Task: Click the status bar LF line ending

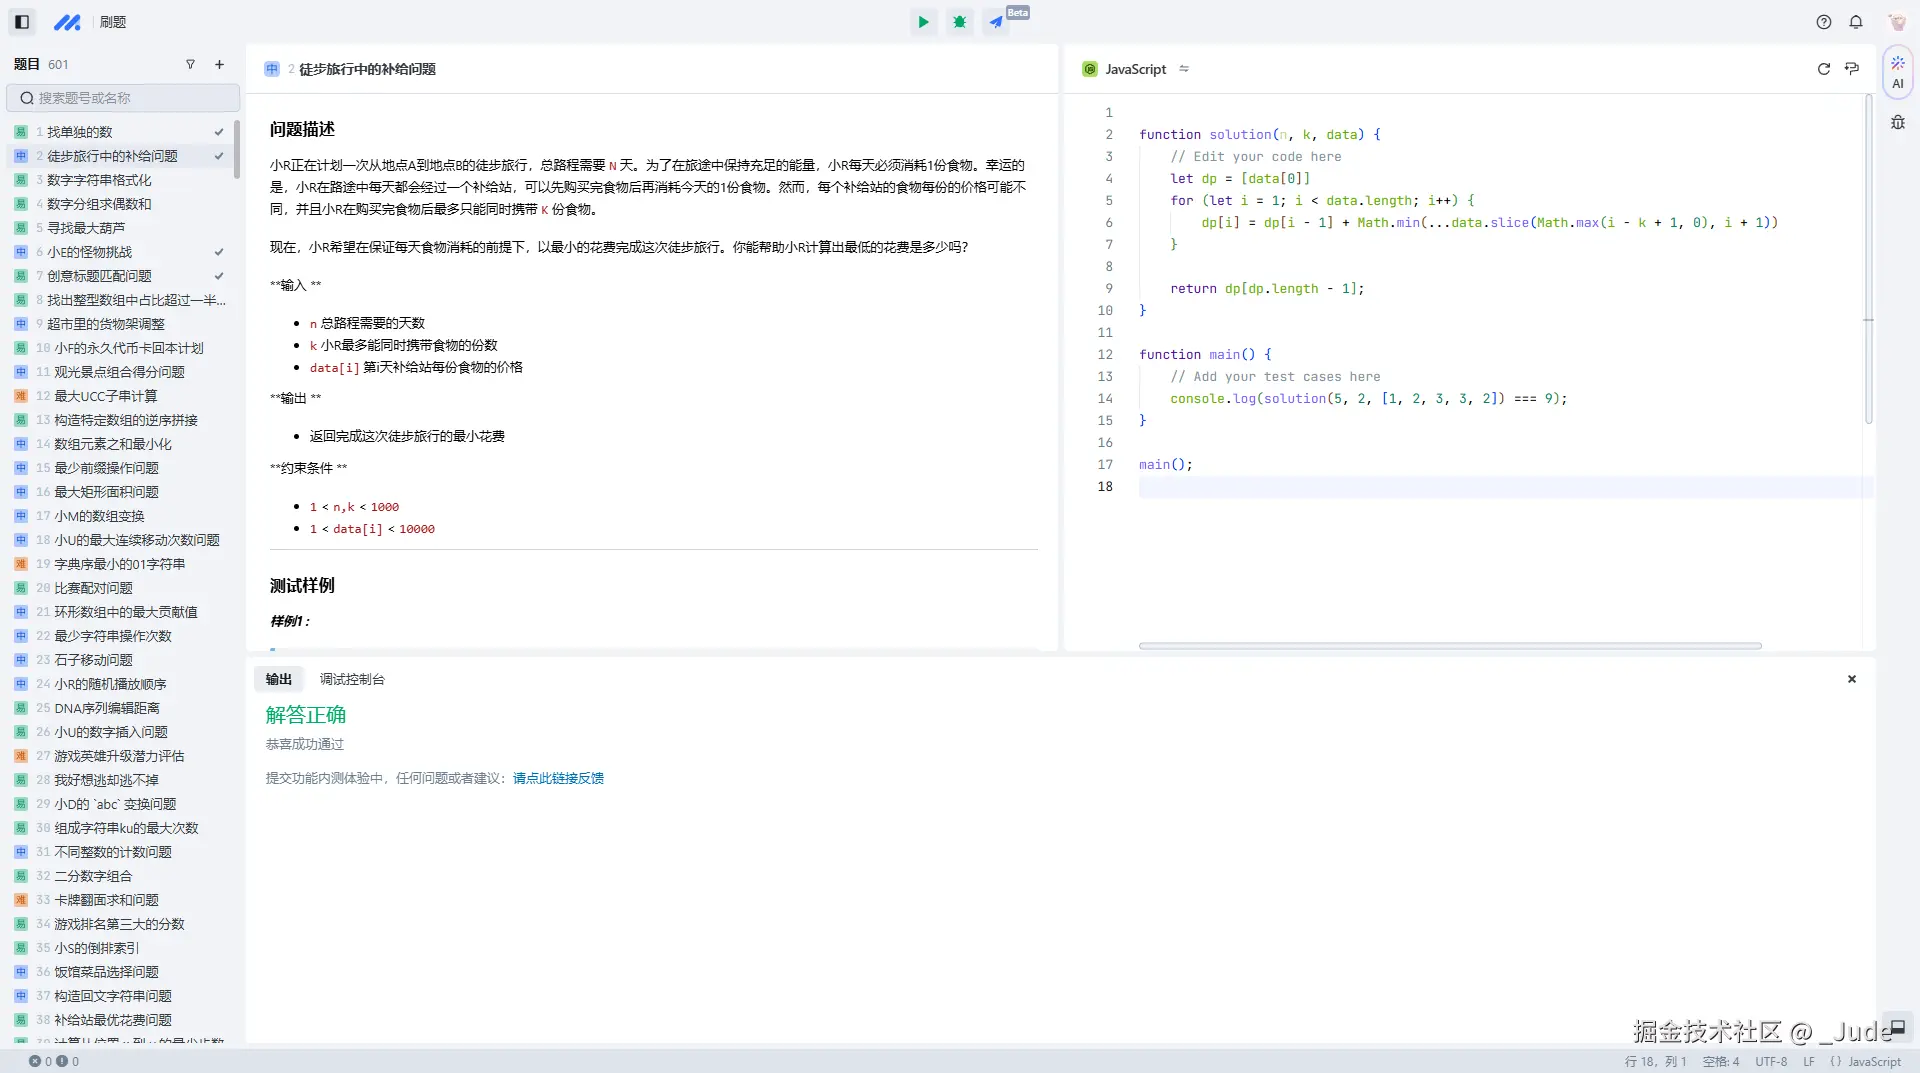Action: click(x=1809, y=1062)
